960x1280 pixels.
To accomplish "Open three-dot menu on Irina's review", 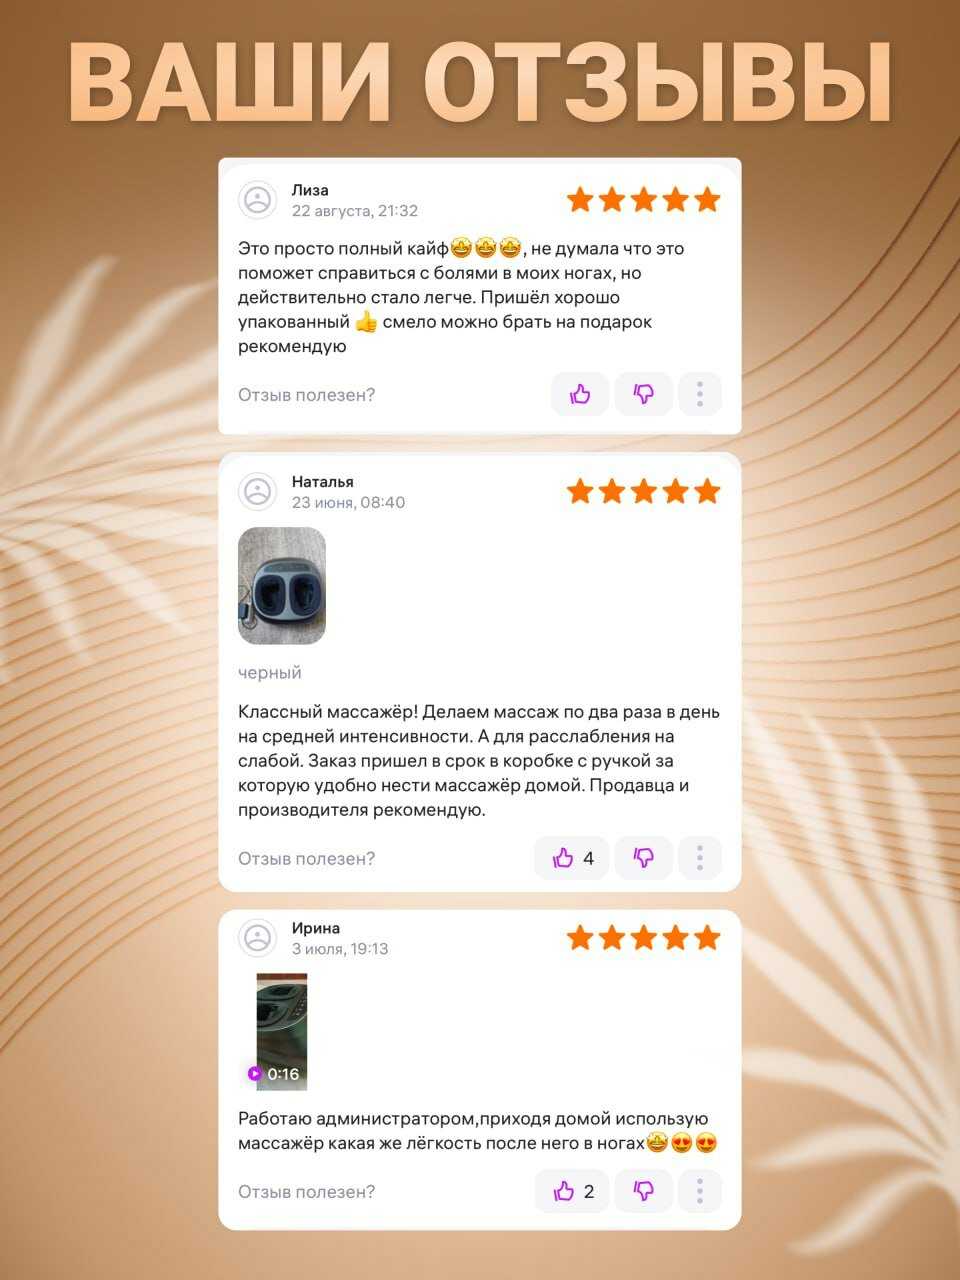I will pyautogui.click(x=700, y=1191).
